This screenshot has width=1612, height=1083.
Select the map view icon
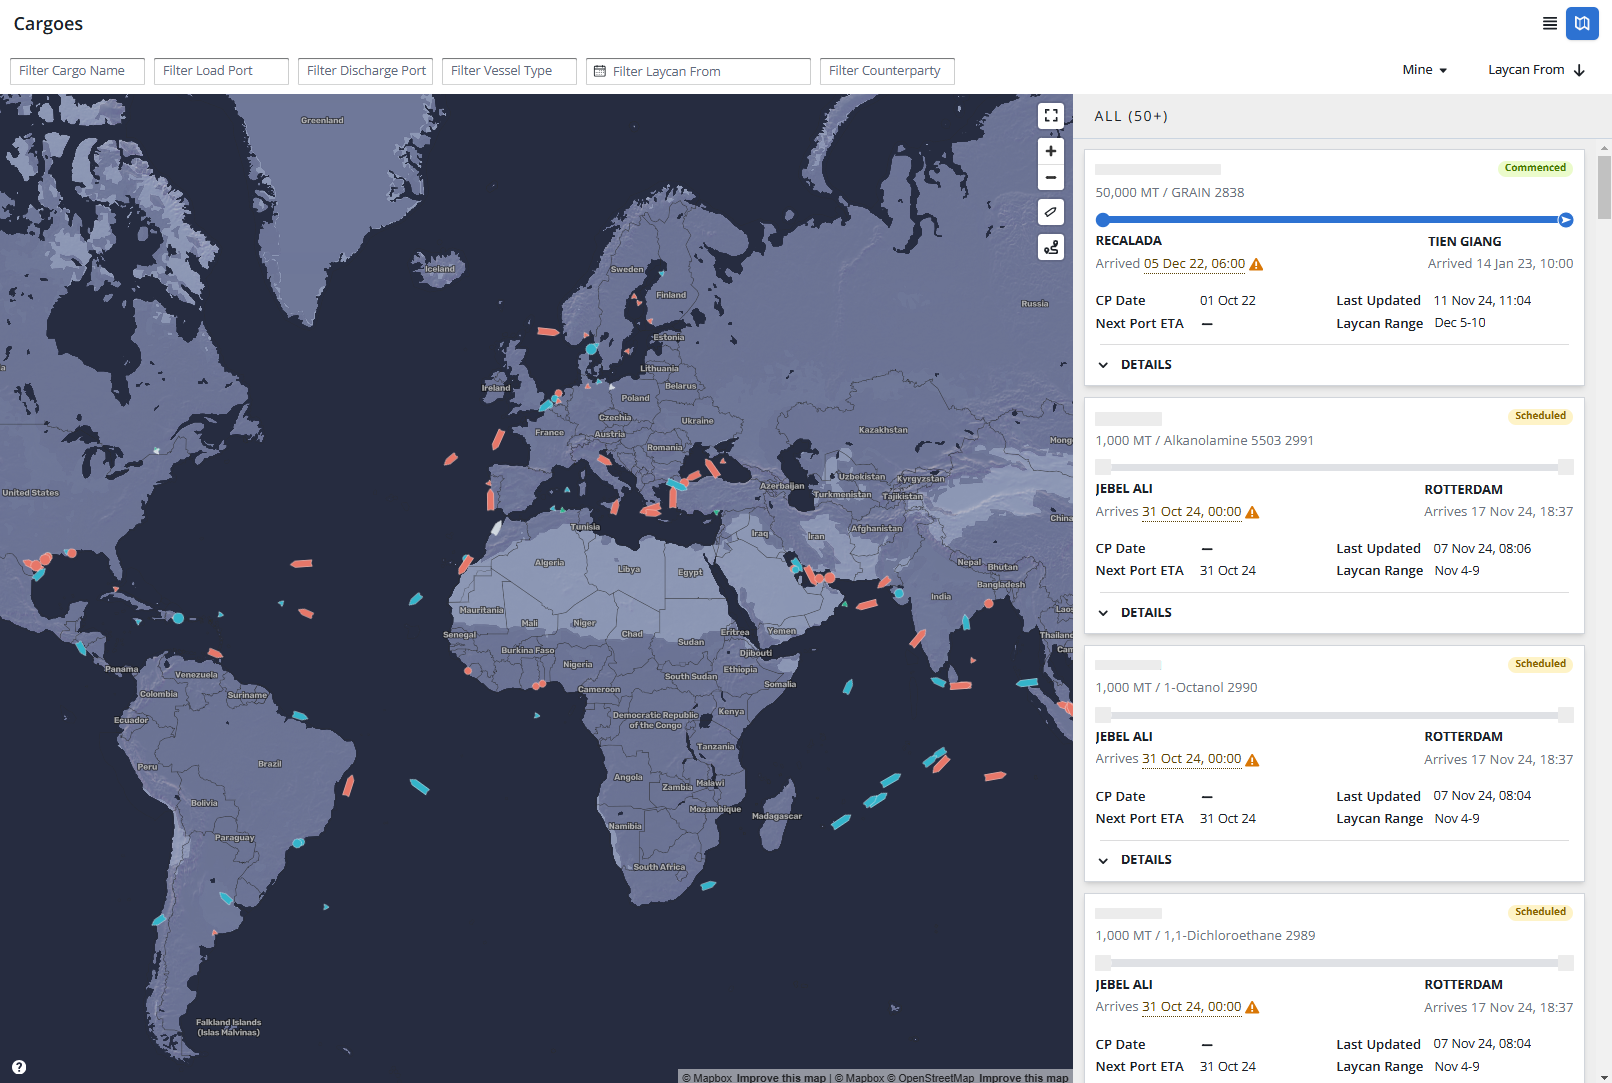1583,23
